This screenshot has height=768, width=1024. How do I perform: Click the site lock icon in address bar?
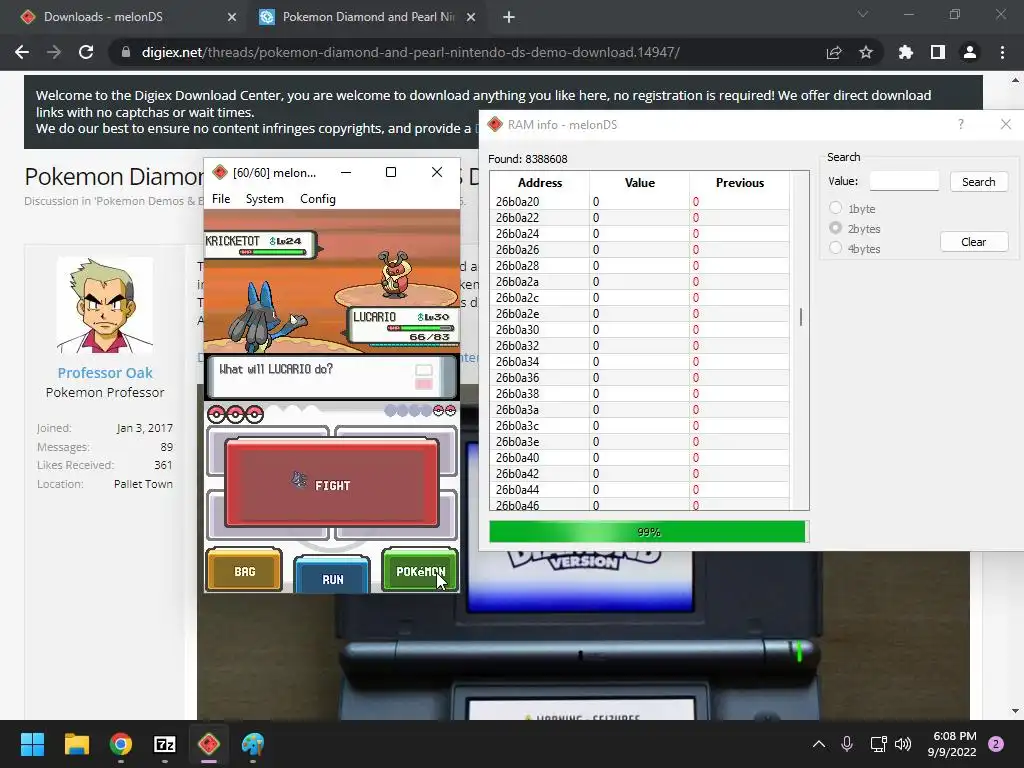click(126, 52)
